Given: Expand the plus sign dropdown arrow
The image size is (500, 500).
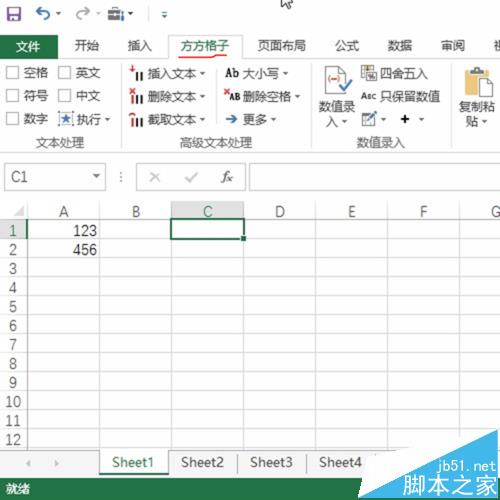Looking at the screenshot, I should tap(421, 119).
